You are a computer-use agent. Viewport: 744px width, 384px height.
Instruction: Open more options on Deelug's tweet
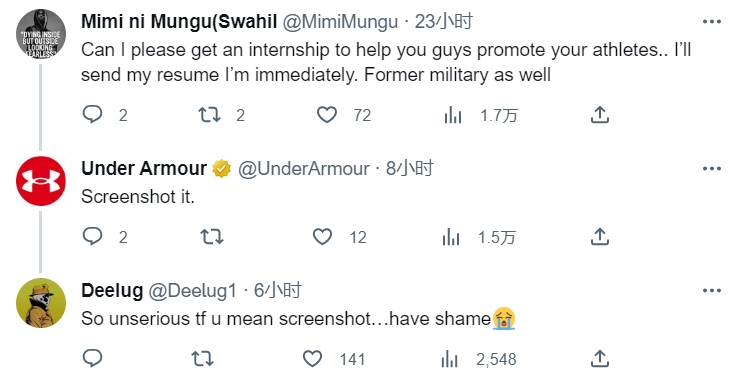click(x=712, y=290)
